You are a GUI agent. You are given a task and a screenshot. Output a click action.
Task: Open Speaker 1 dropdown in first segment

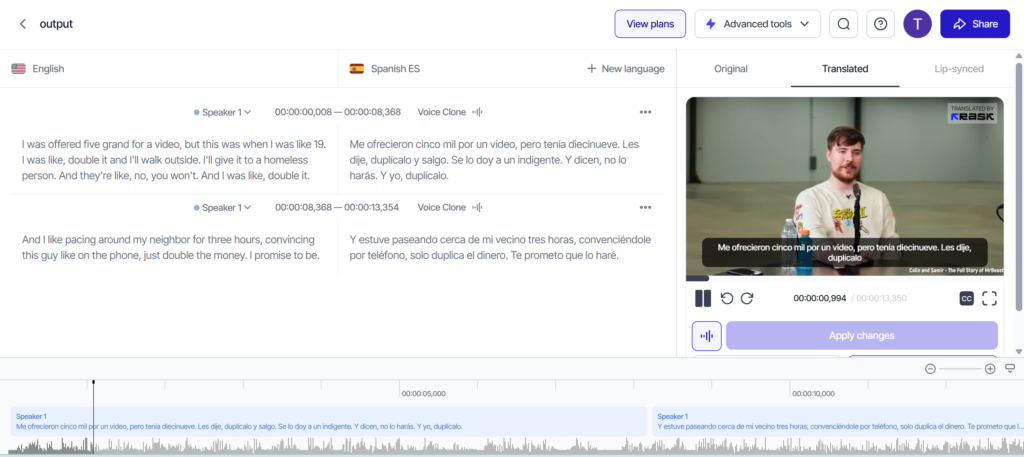(x=223, y=112)
